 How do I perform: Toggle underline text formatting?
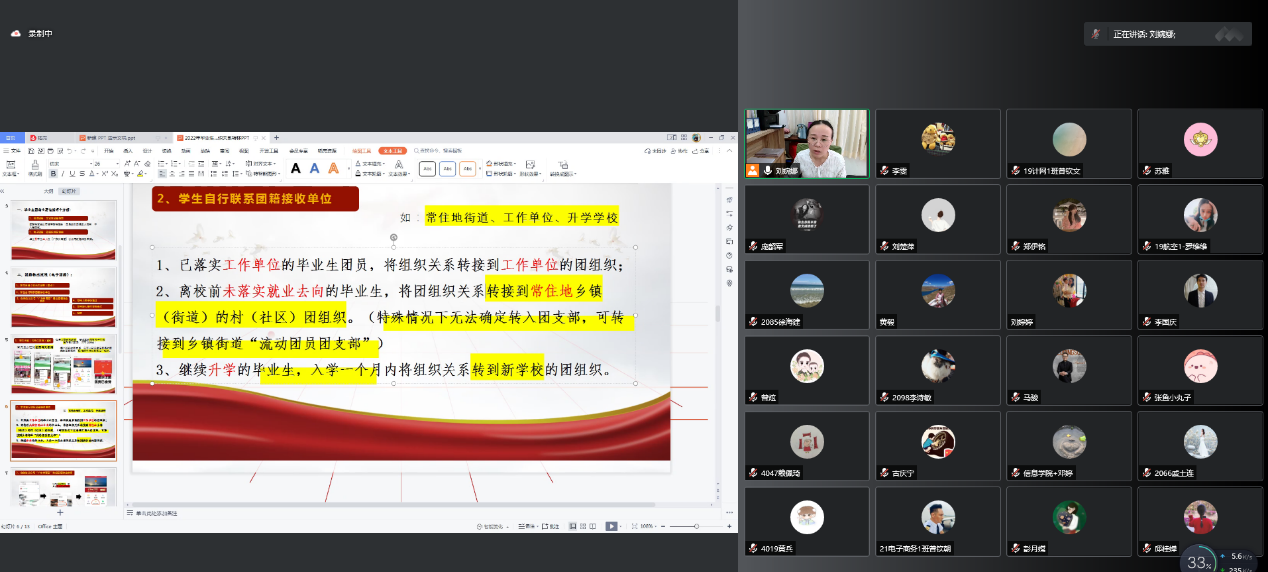point(71,173)
